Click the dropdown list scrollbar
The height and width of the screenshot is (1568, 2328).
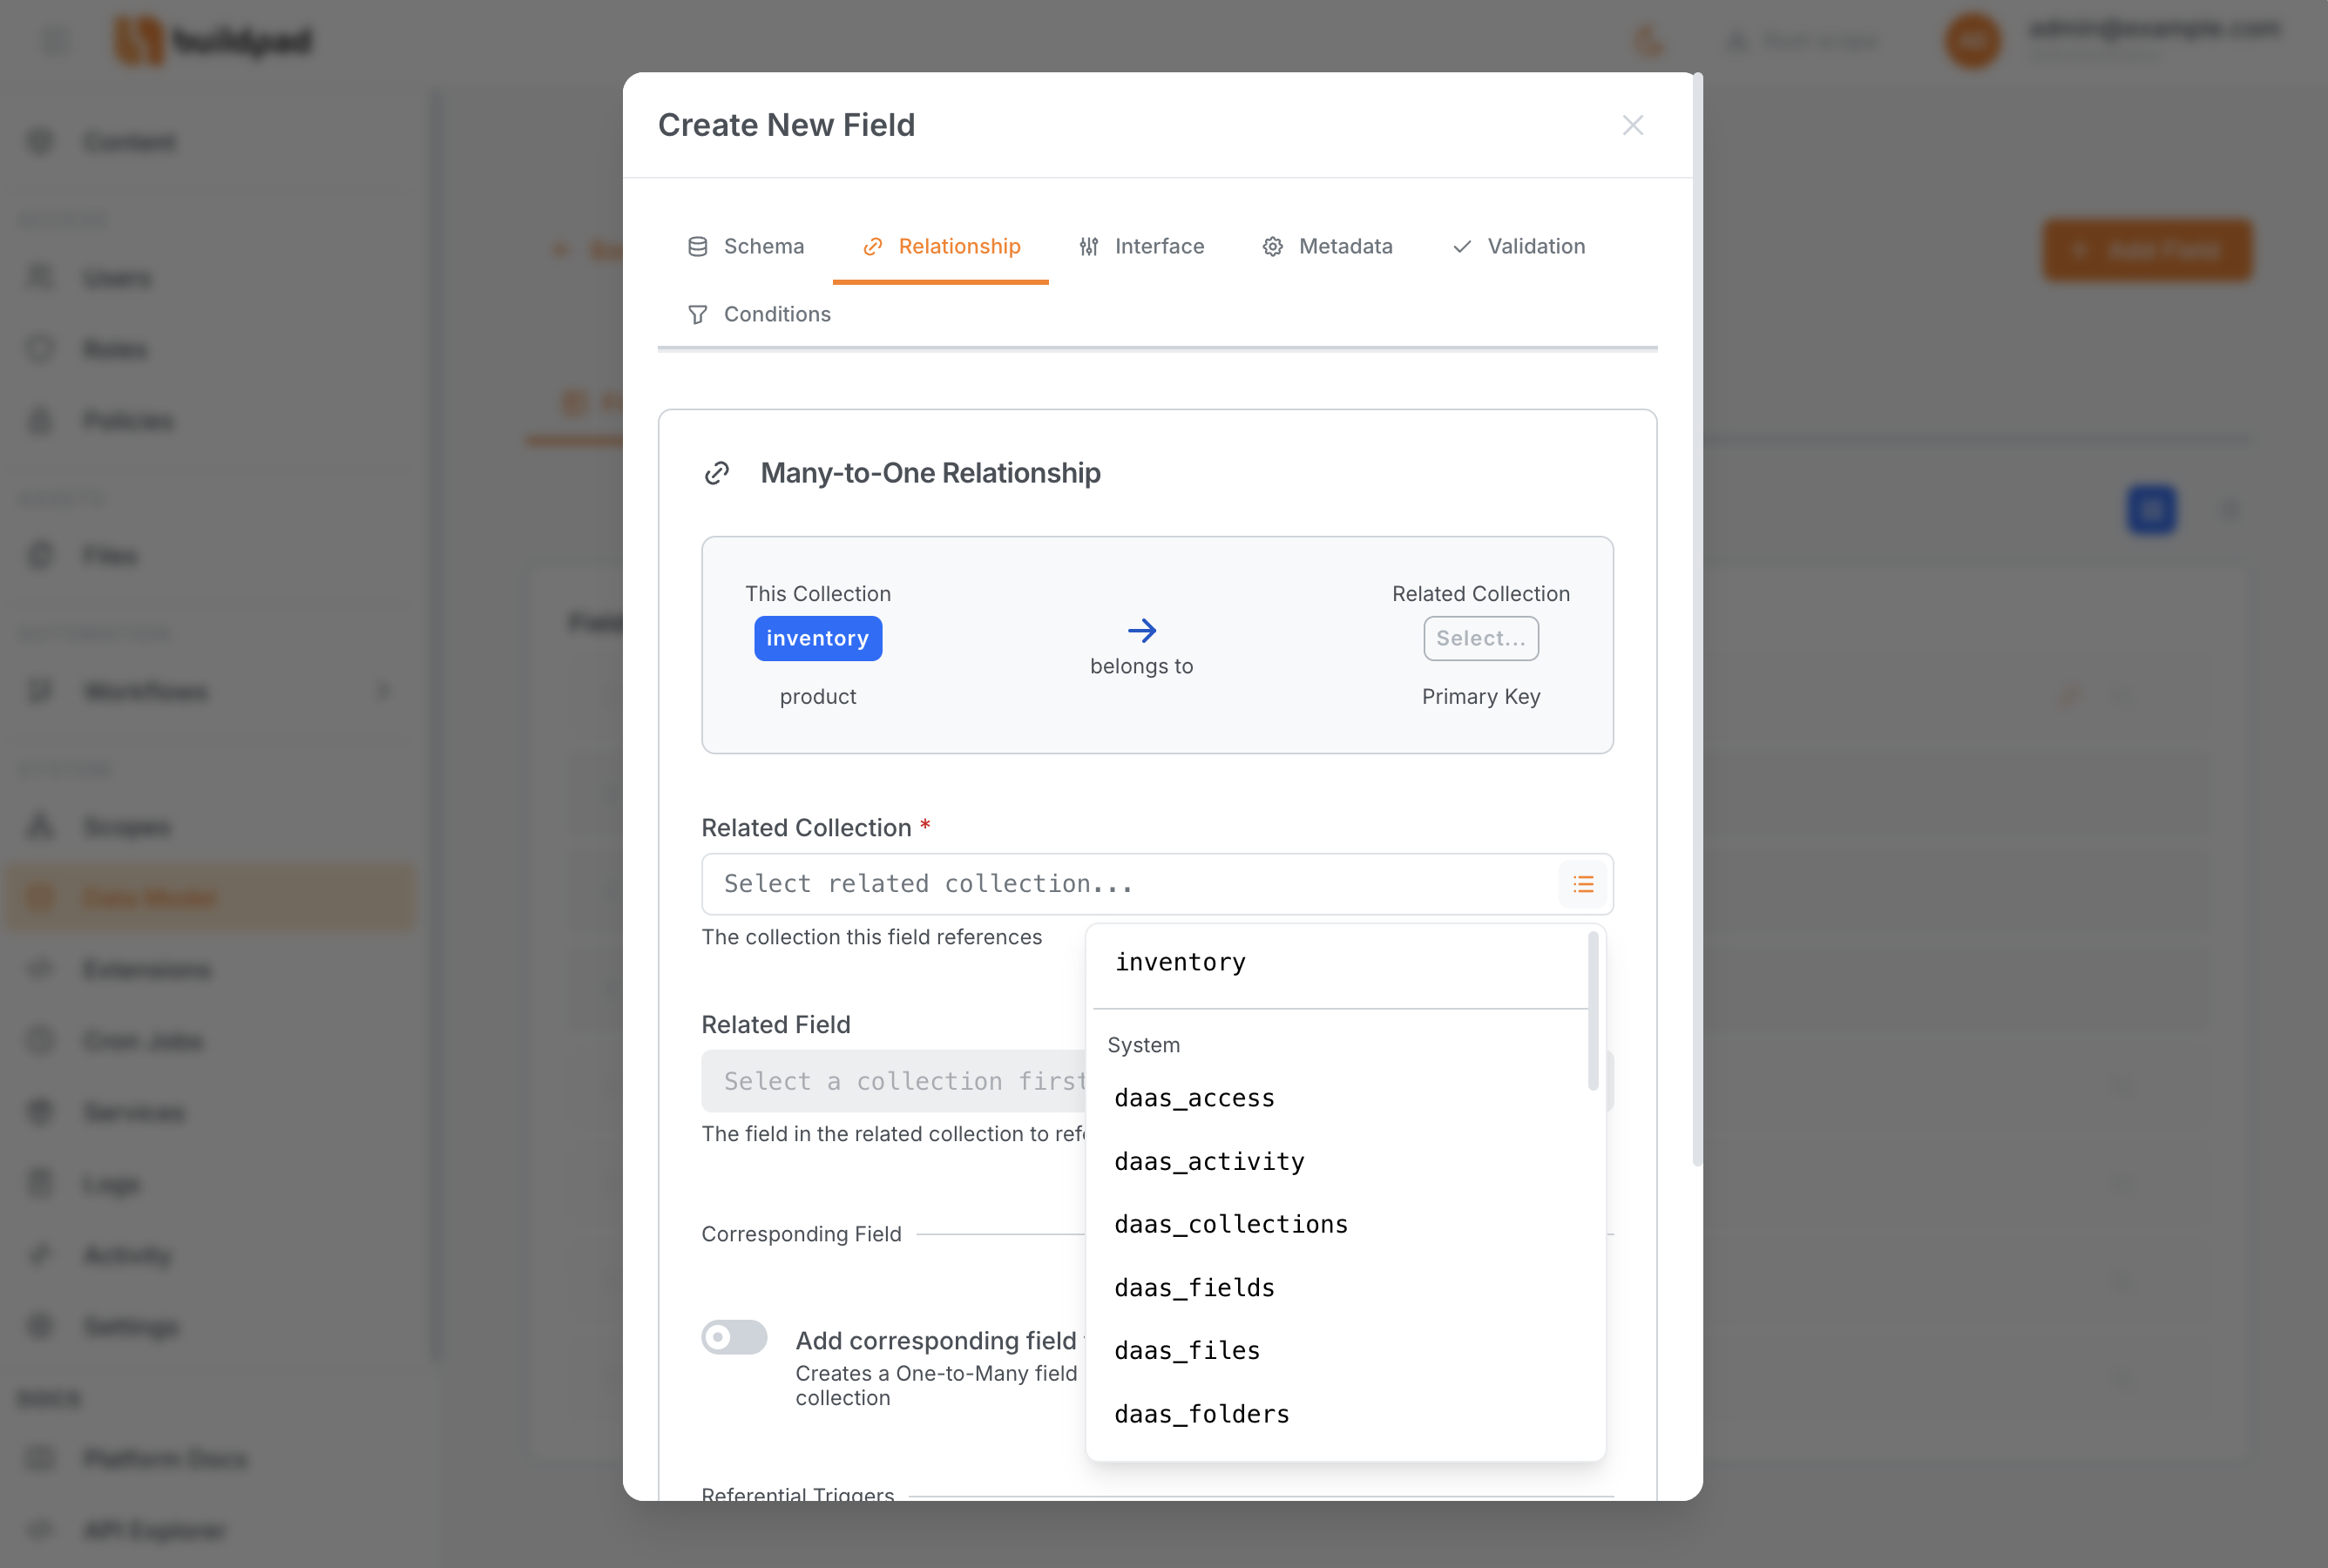pos(1593,1010)
